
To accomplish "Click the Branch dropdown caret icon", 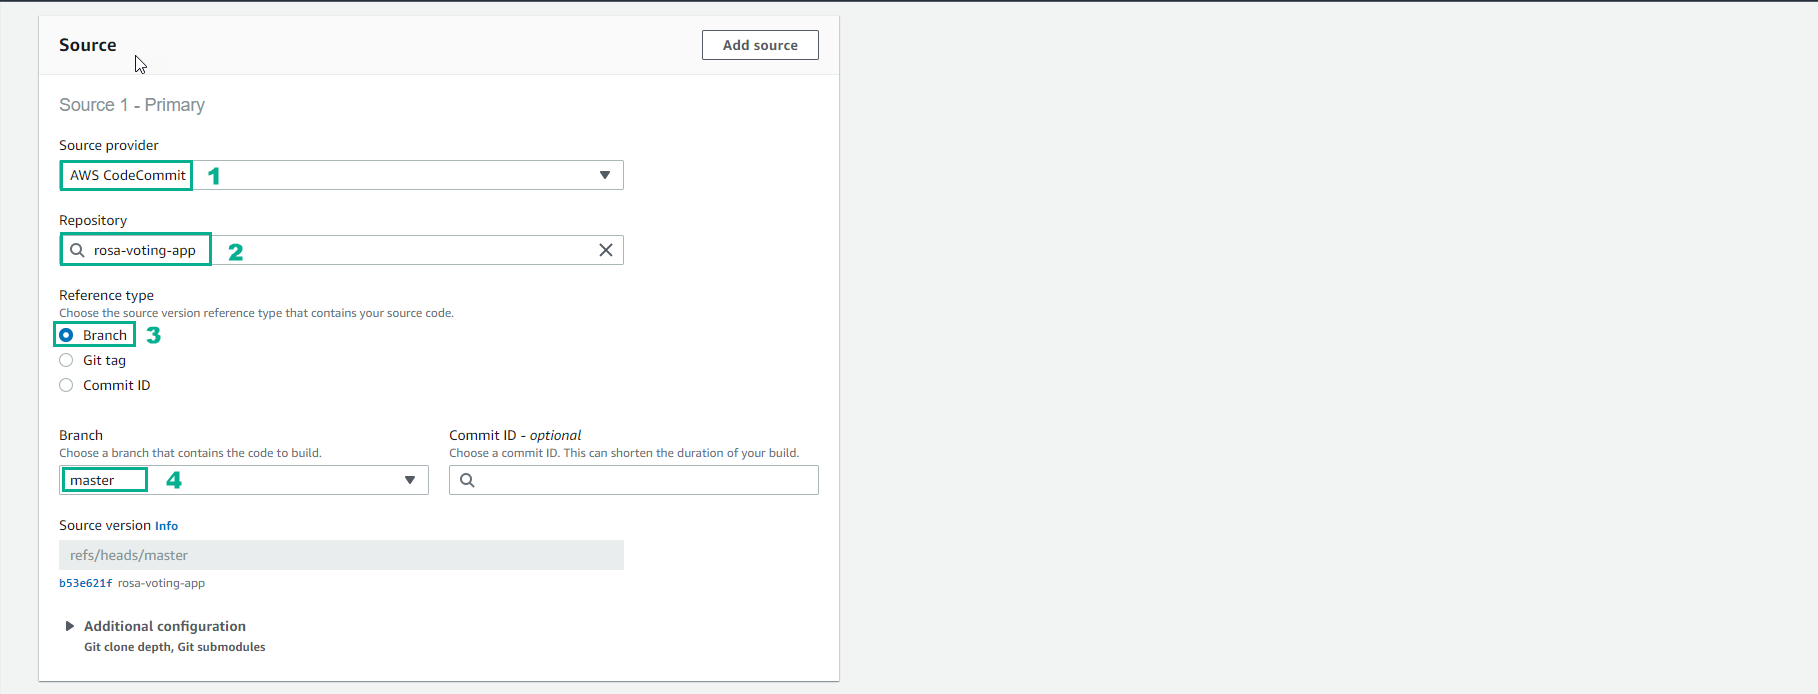I will (x=410, y=480).
